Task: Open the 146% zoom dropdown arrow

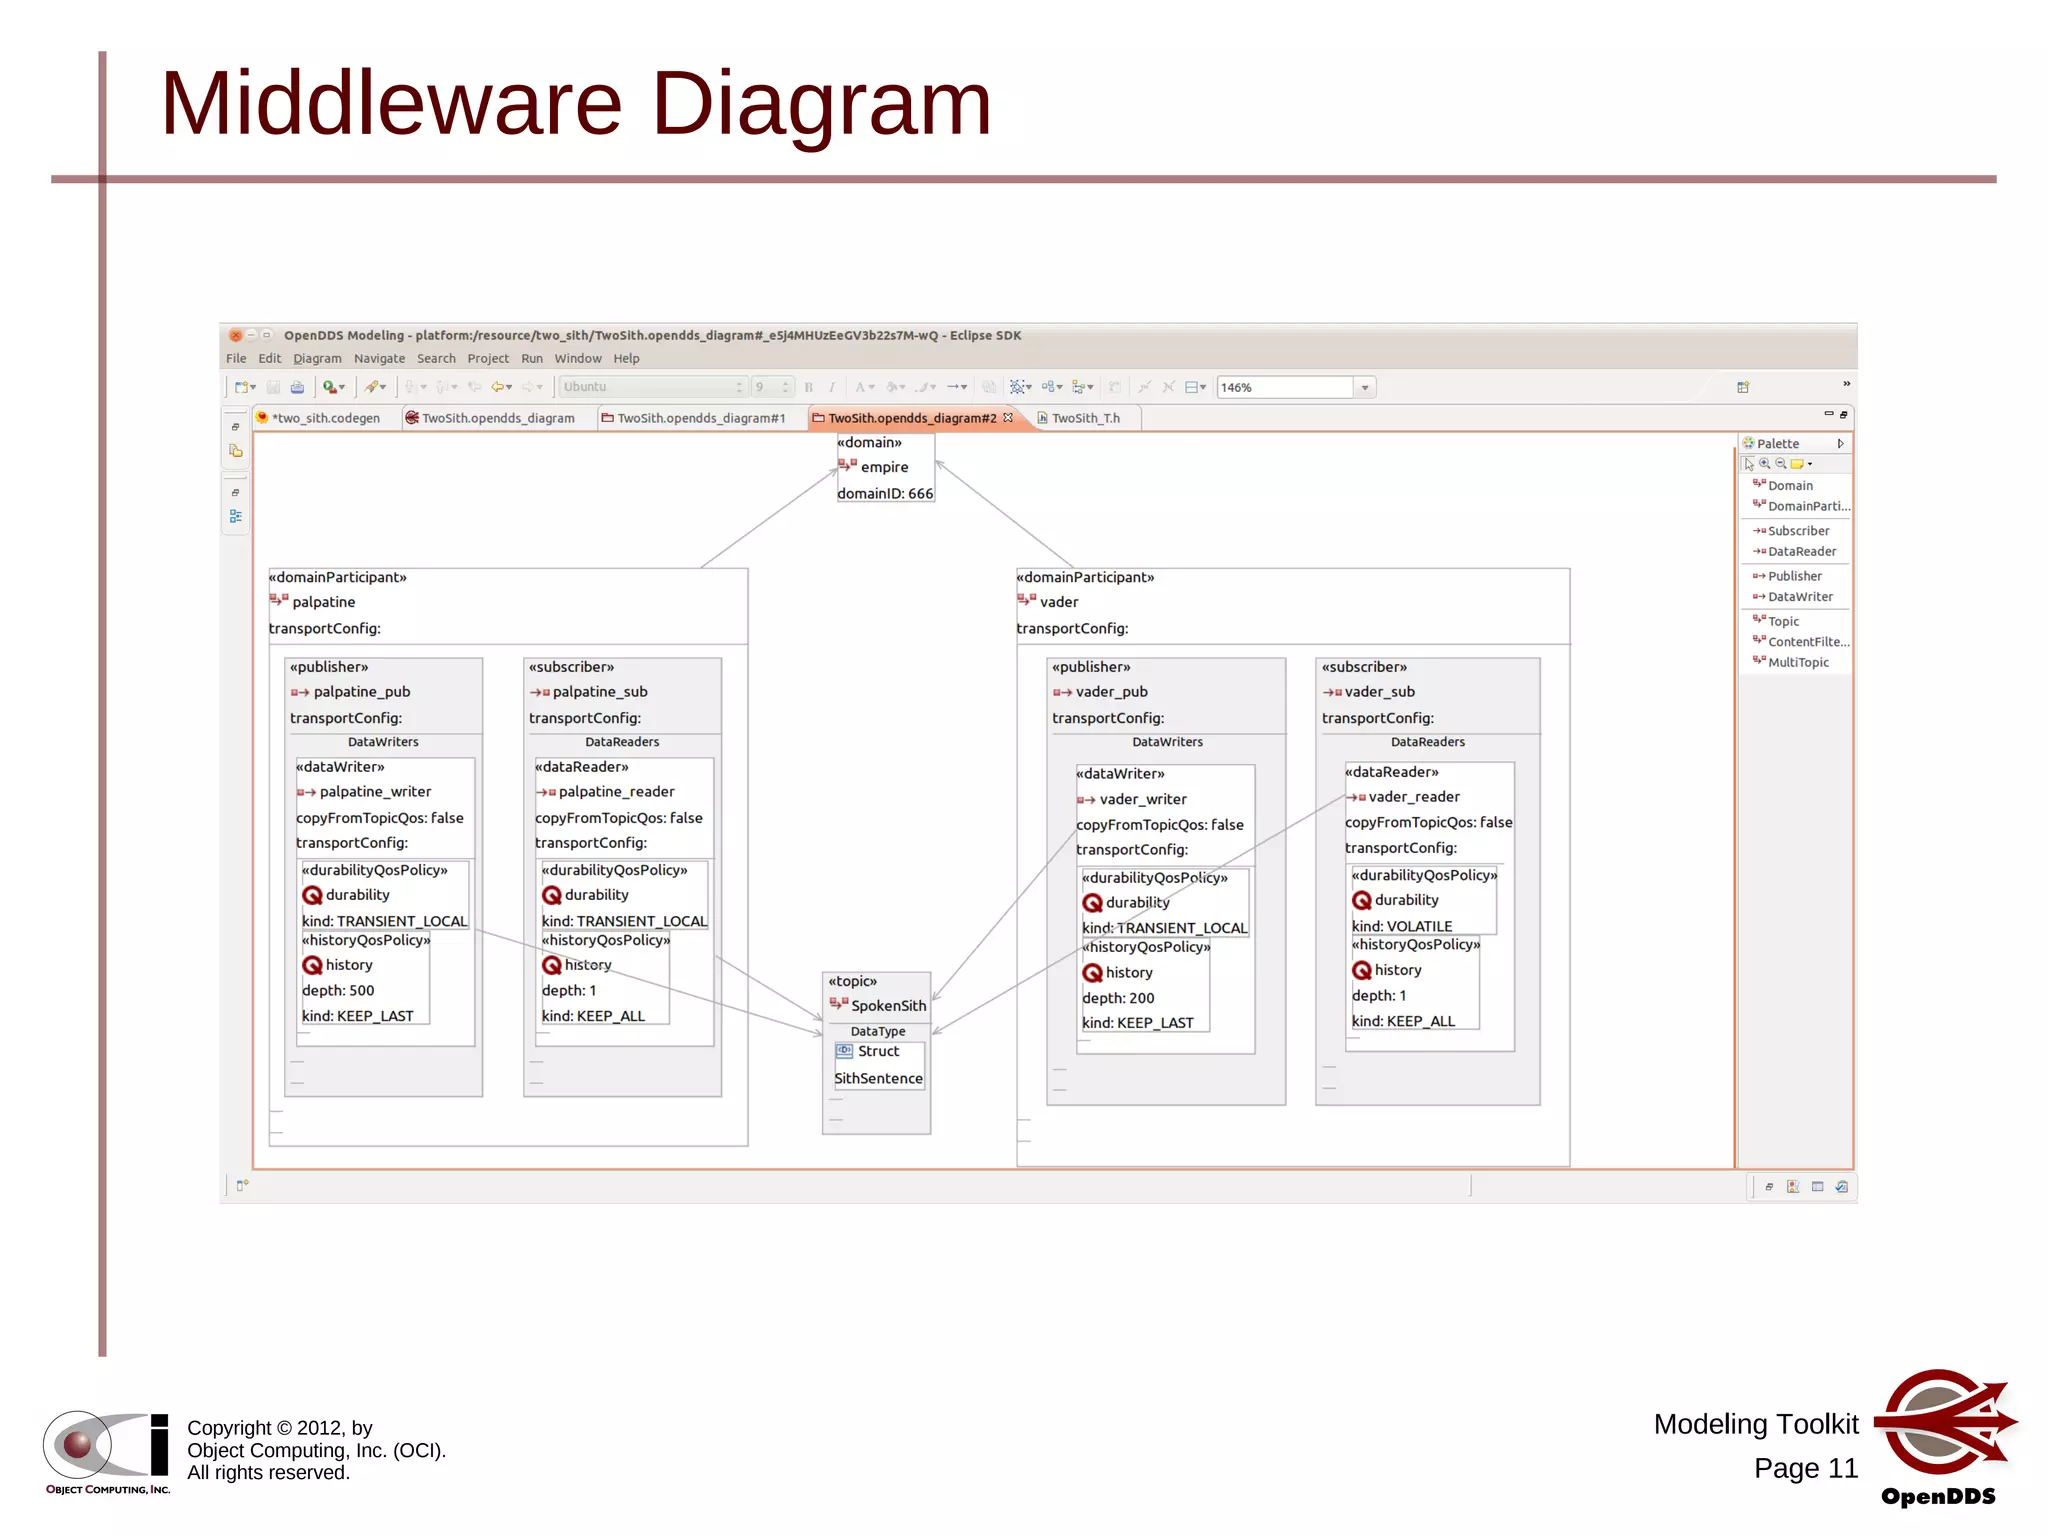Action: click(x=1365, y=387)
